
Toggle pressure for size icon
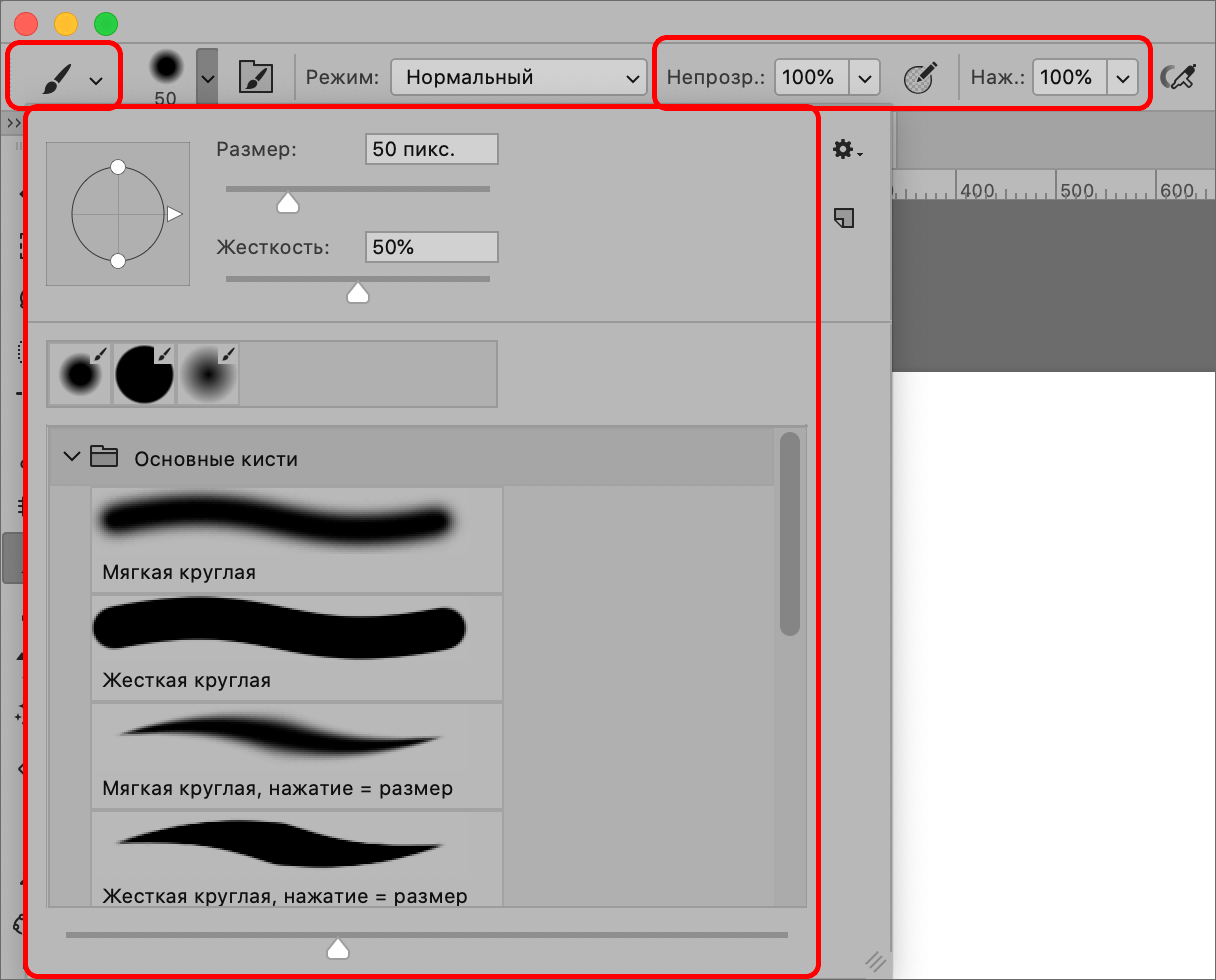[1178, 77]
